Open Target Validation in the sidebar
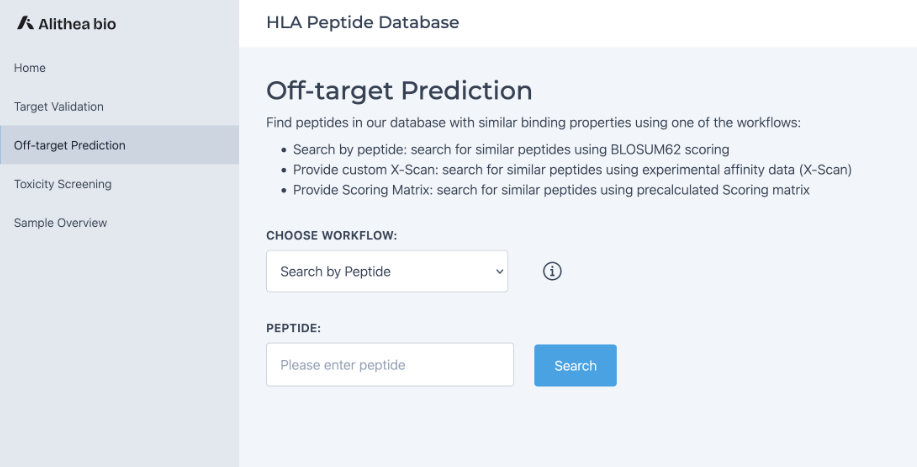 point(59,106)
